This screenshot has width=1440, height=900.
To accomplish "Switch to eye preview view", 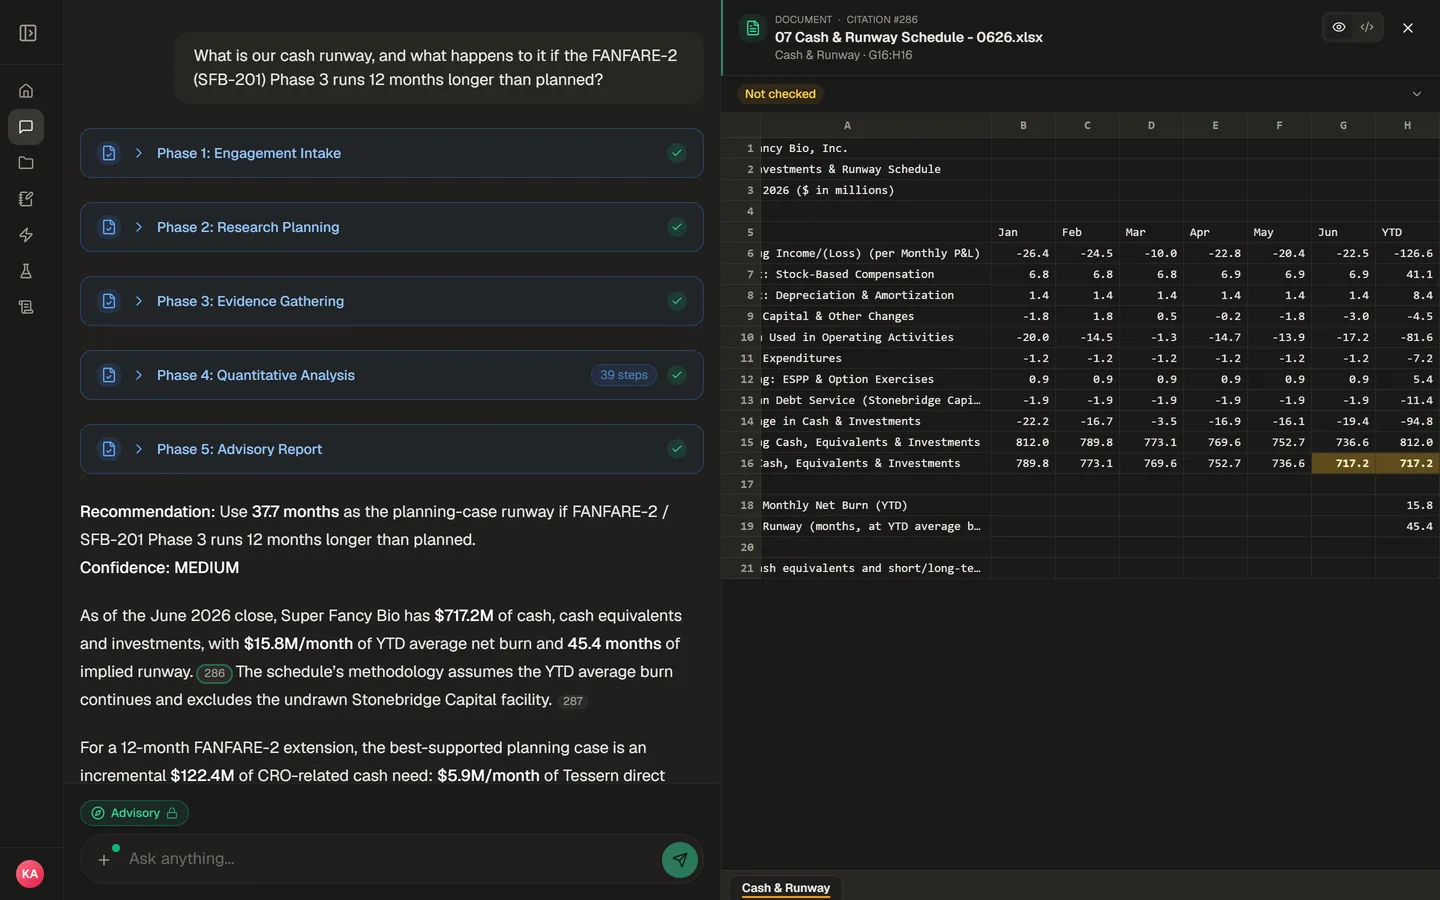I will point(1339,27).
